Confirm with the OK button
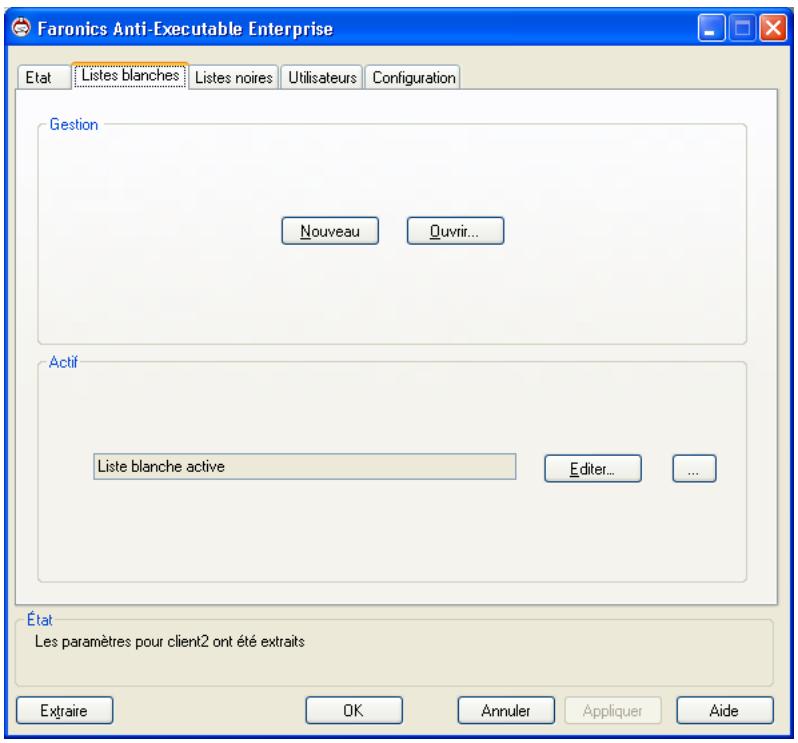This screenshot has width=798, height=743. click(354, 710)
